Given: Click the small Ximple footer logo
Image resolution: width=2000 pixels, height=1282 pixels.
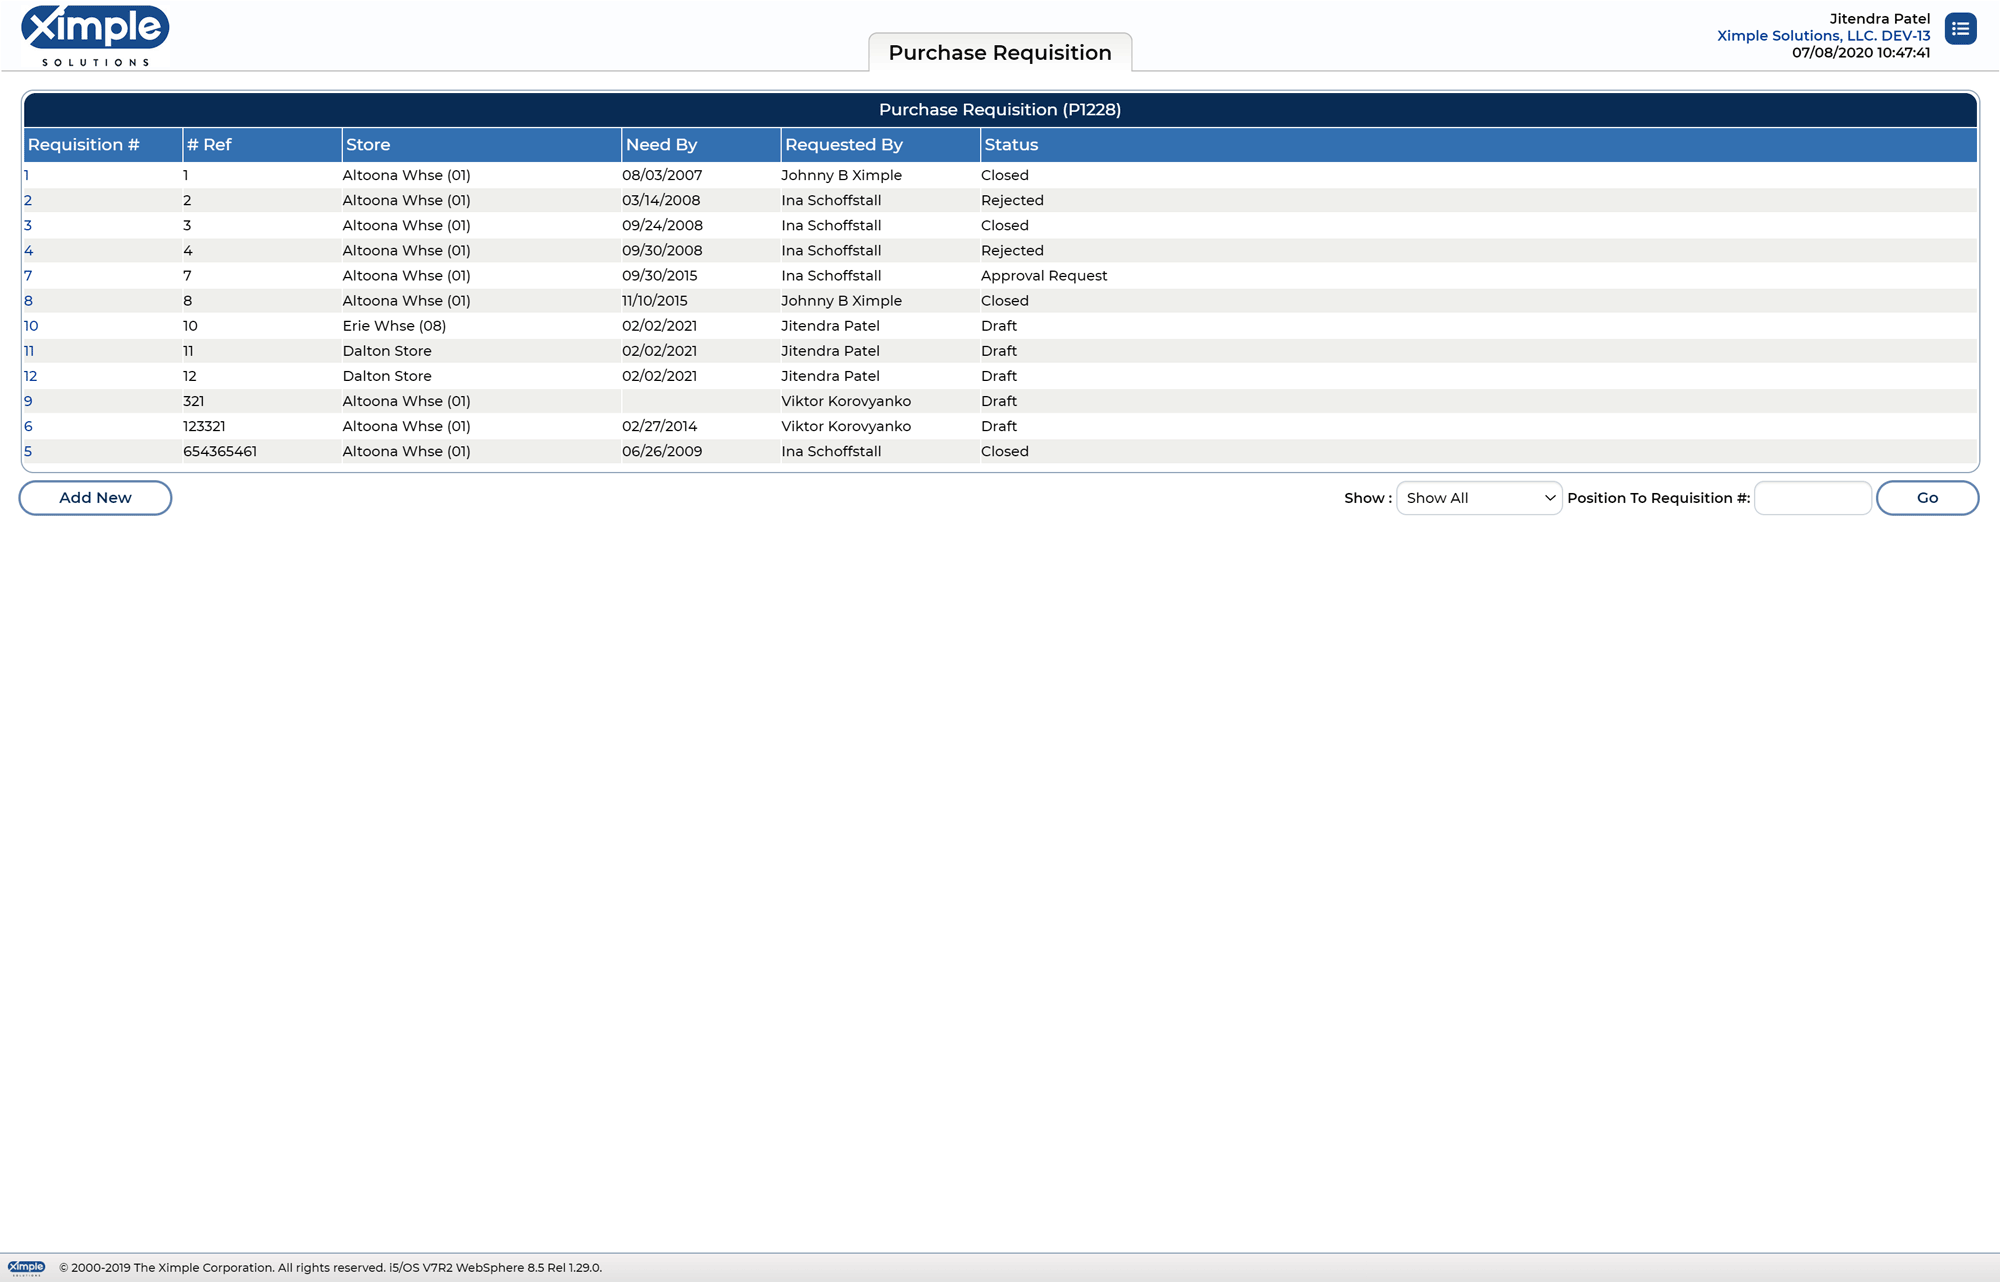Looking at the screenshot, I should (x=27, y=1267).
